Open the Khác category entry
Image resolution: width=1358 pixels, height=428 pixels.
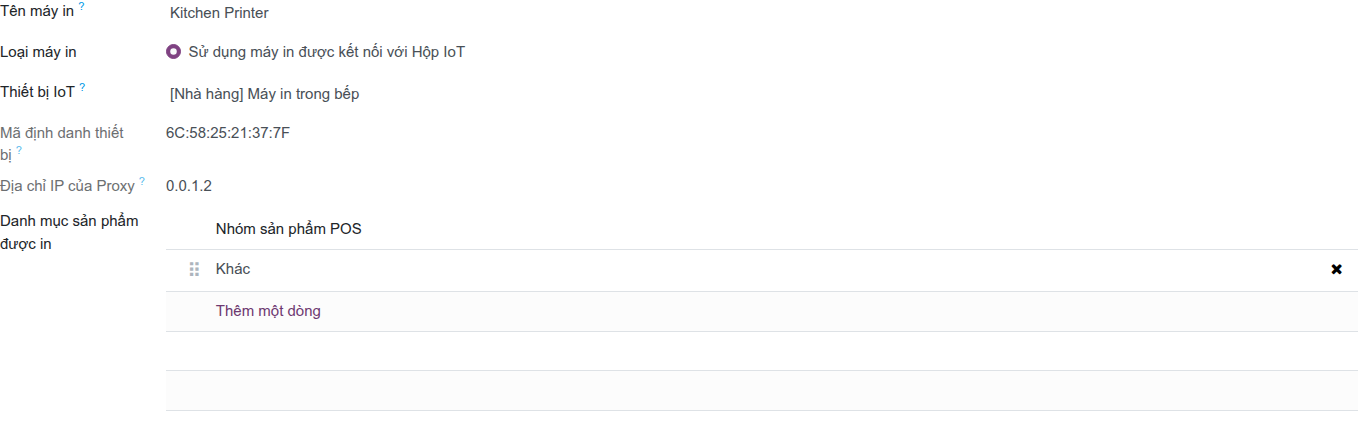[x=233, y=269]
